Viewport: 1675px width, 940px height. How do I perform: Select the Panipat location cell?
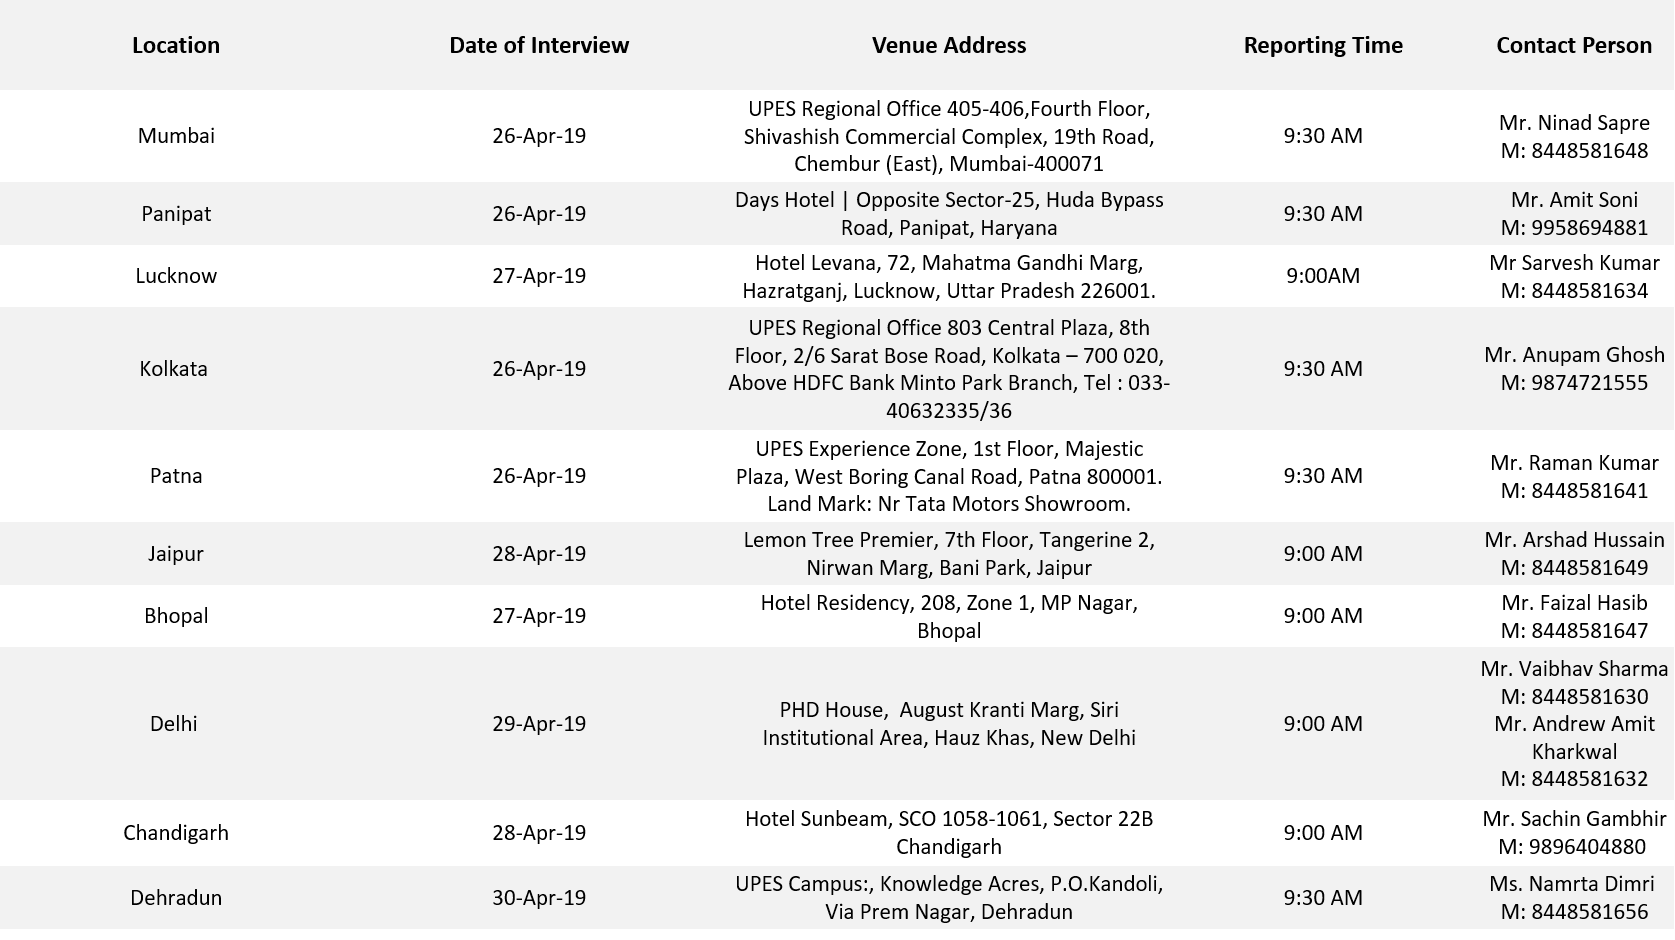pos(176,214)
